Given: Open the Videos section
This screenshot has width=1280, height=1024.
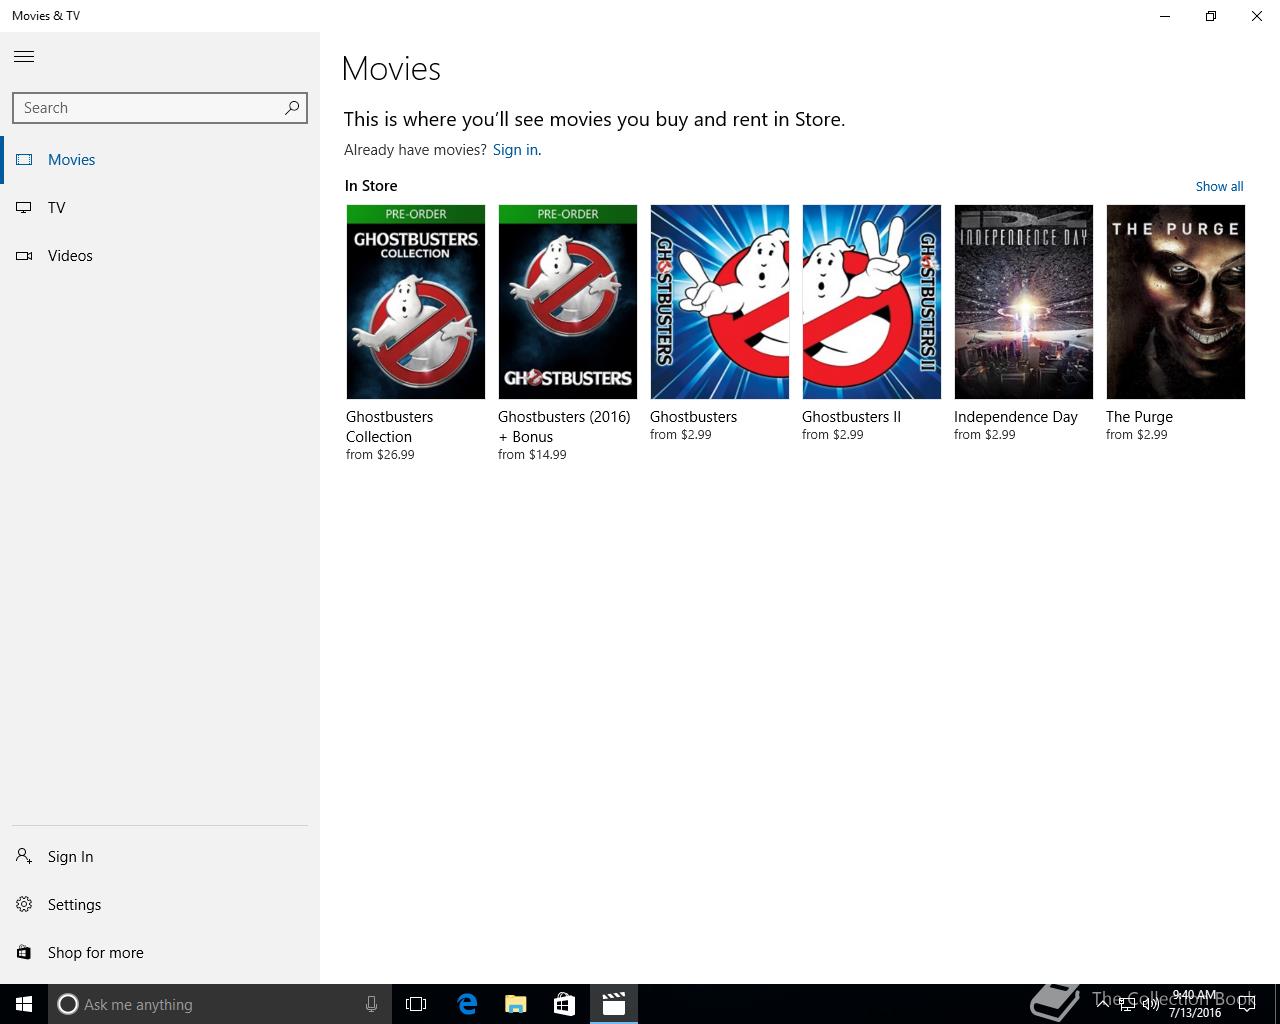Looking at the screenshot, I should click(160, 256).
